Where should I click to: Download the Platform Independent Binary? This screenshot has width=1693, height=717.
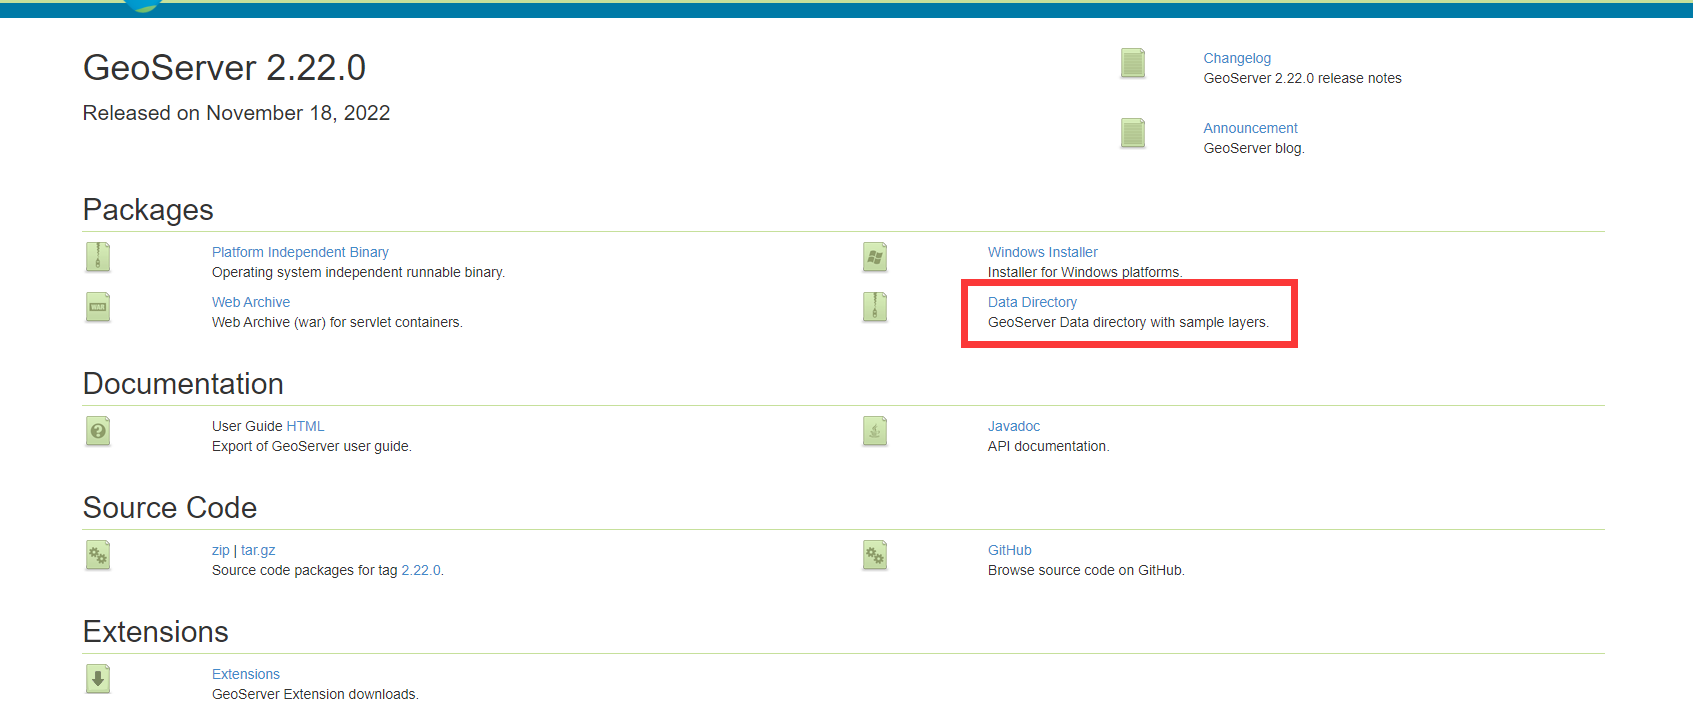pos(300,252)
